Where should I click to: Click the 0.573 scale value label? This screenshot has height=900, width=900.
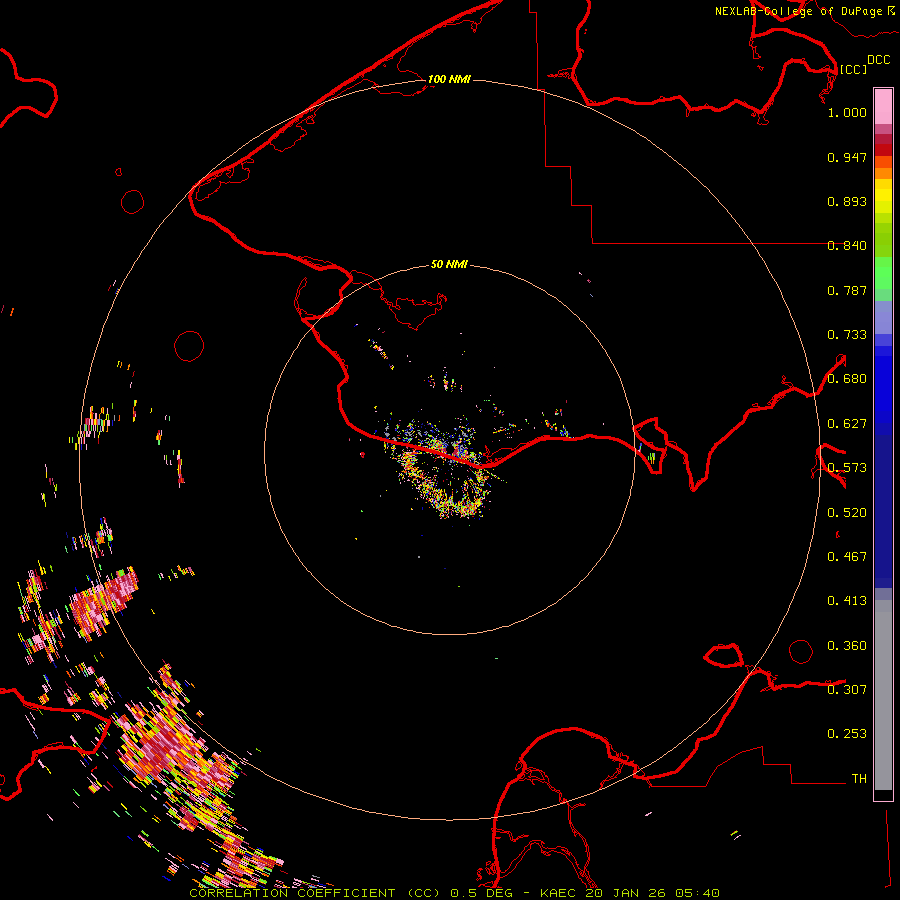pos(847,468)
